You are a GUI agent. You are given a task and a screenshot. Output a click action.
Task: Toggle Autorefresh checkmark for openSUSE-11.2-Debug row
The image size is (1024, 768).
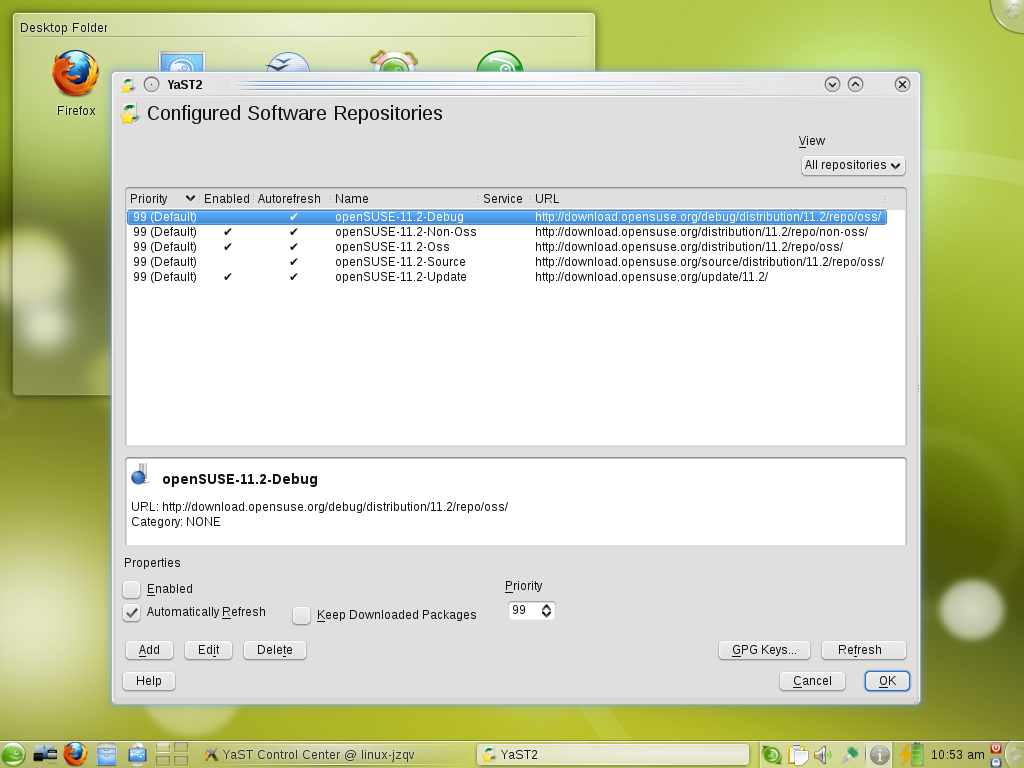(294, 217)
